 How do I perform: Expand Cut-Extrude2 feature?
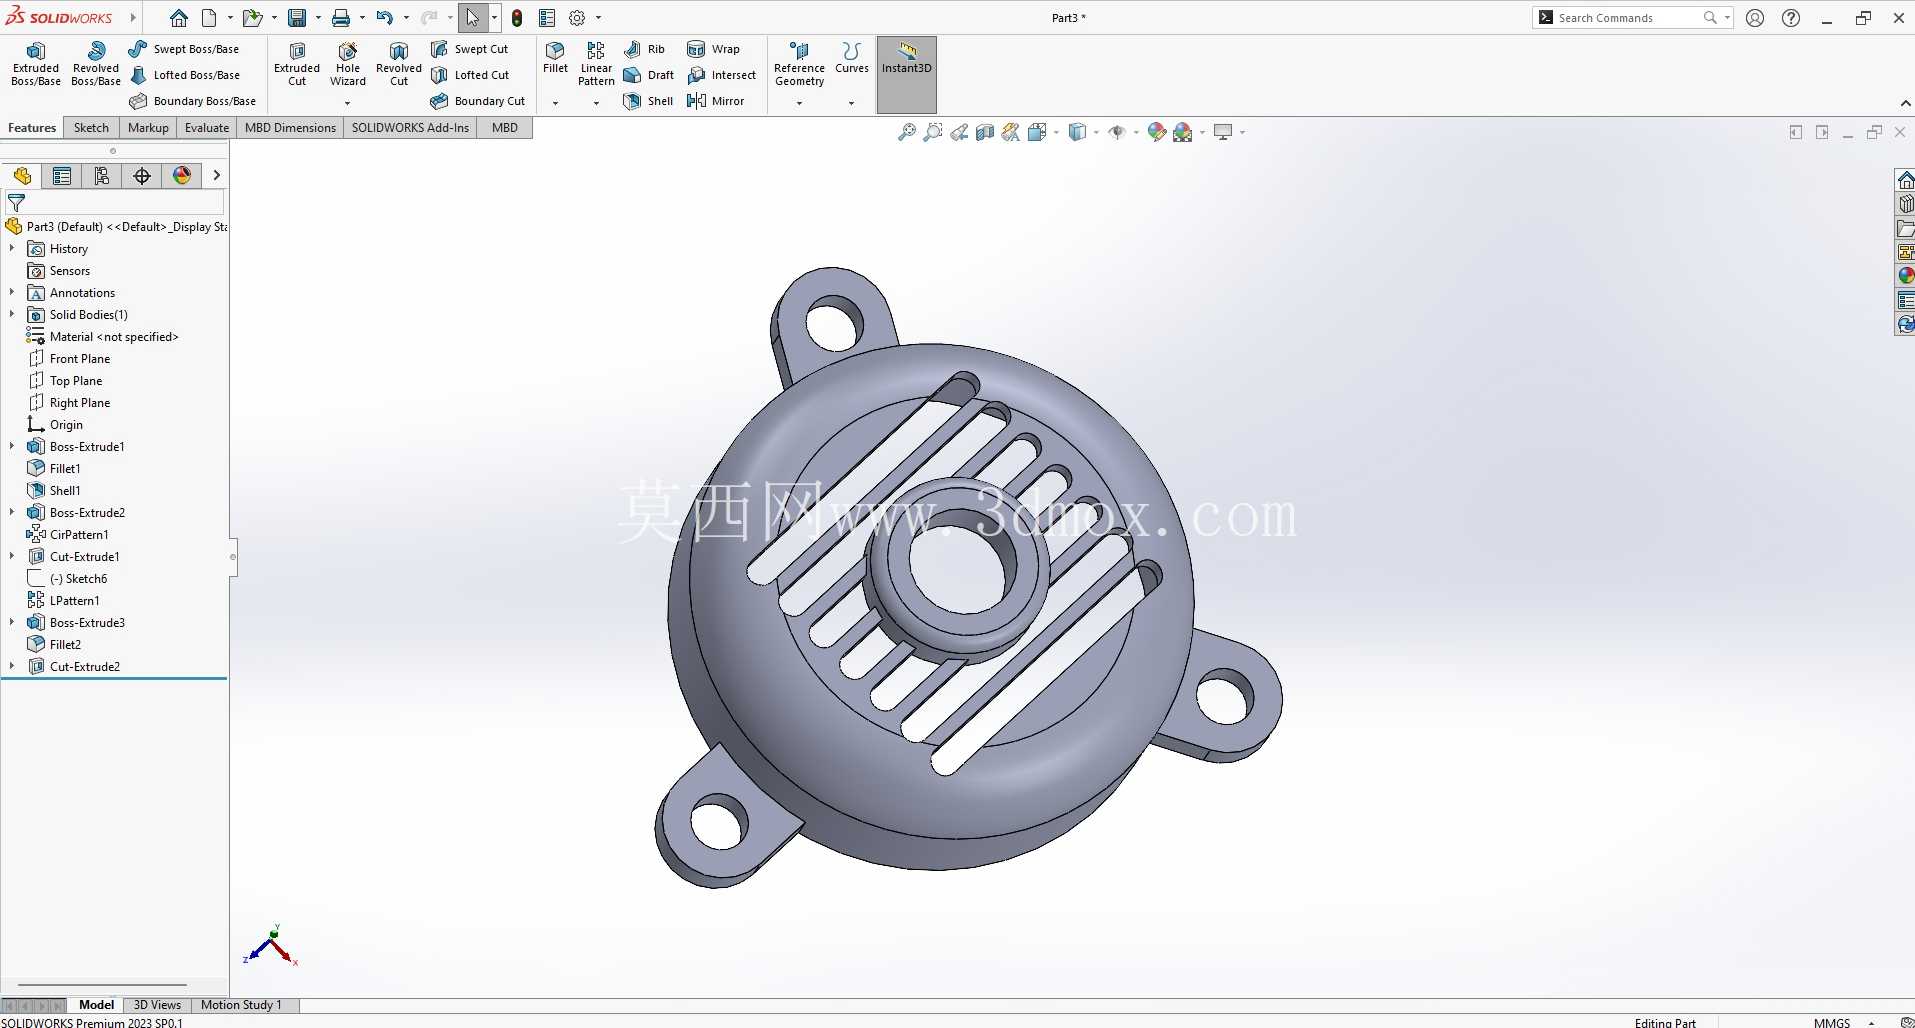point(12,667)
